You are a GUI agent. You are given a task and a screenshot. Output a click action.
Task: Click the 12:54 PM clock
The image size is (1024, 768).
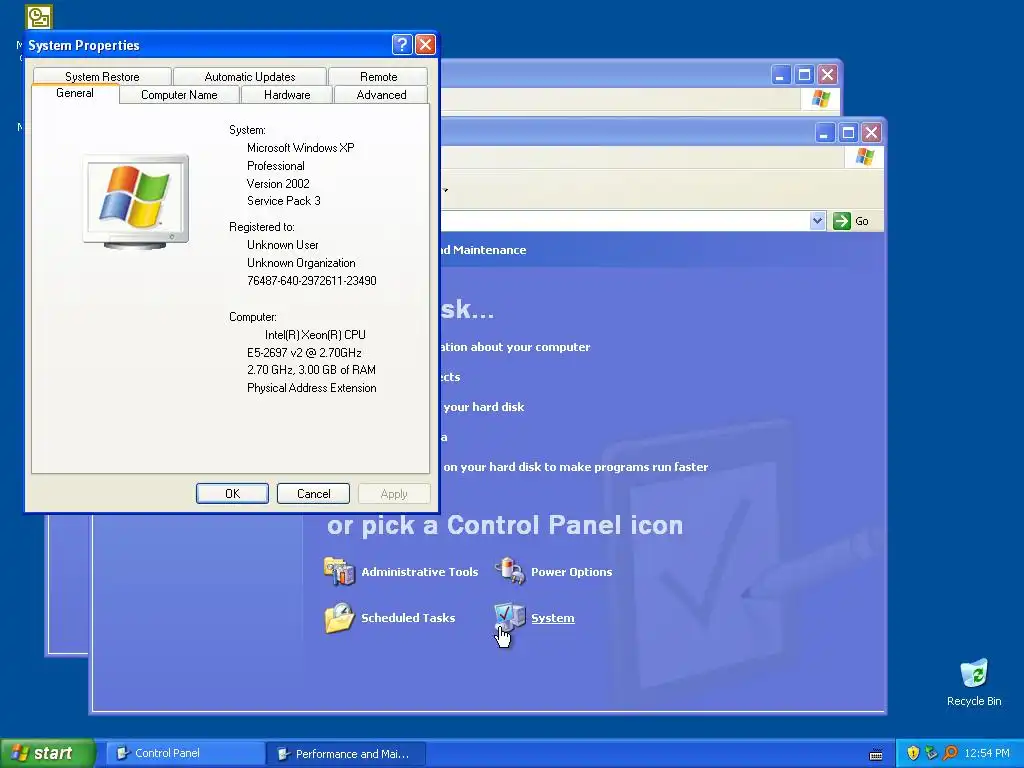point(987,754)
